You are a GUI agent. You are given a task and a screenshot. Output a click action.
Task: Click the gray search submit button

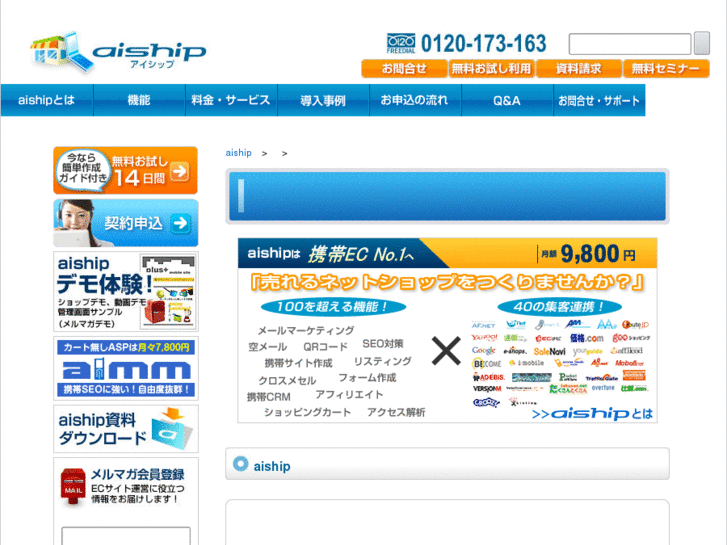click(701, 43)
